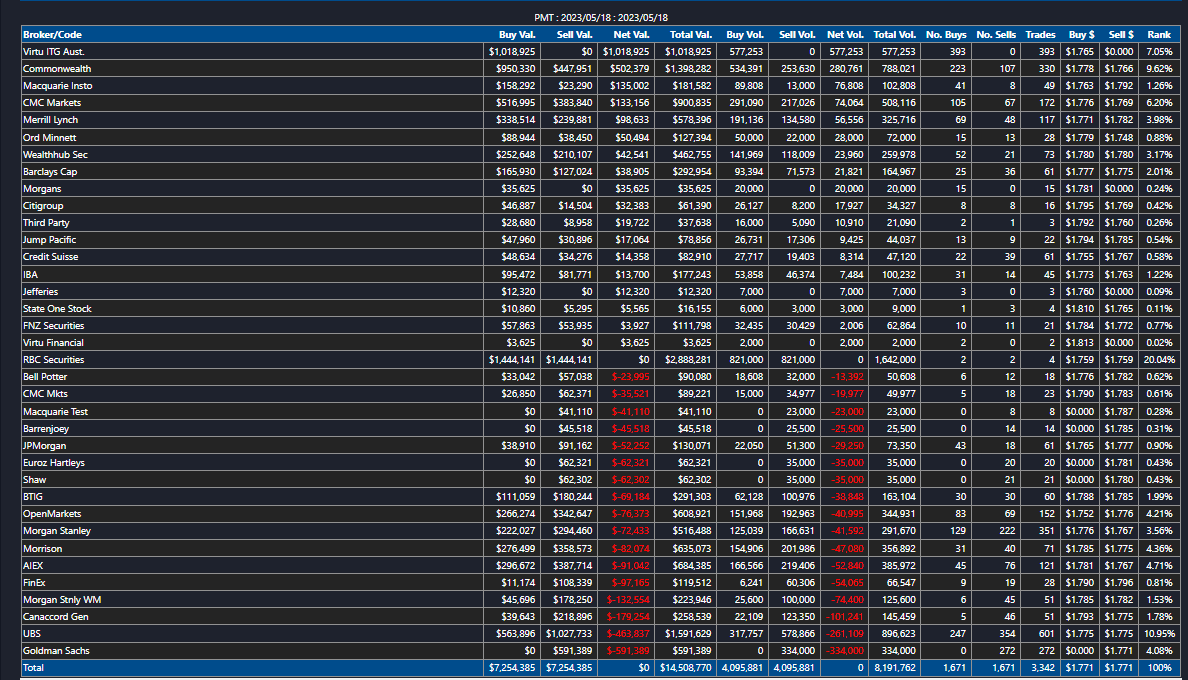Sort by the Net Vol. header

[845, 35]
